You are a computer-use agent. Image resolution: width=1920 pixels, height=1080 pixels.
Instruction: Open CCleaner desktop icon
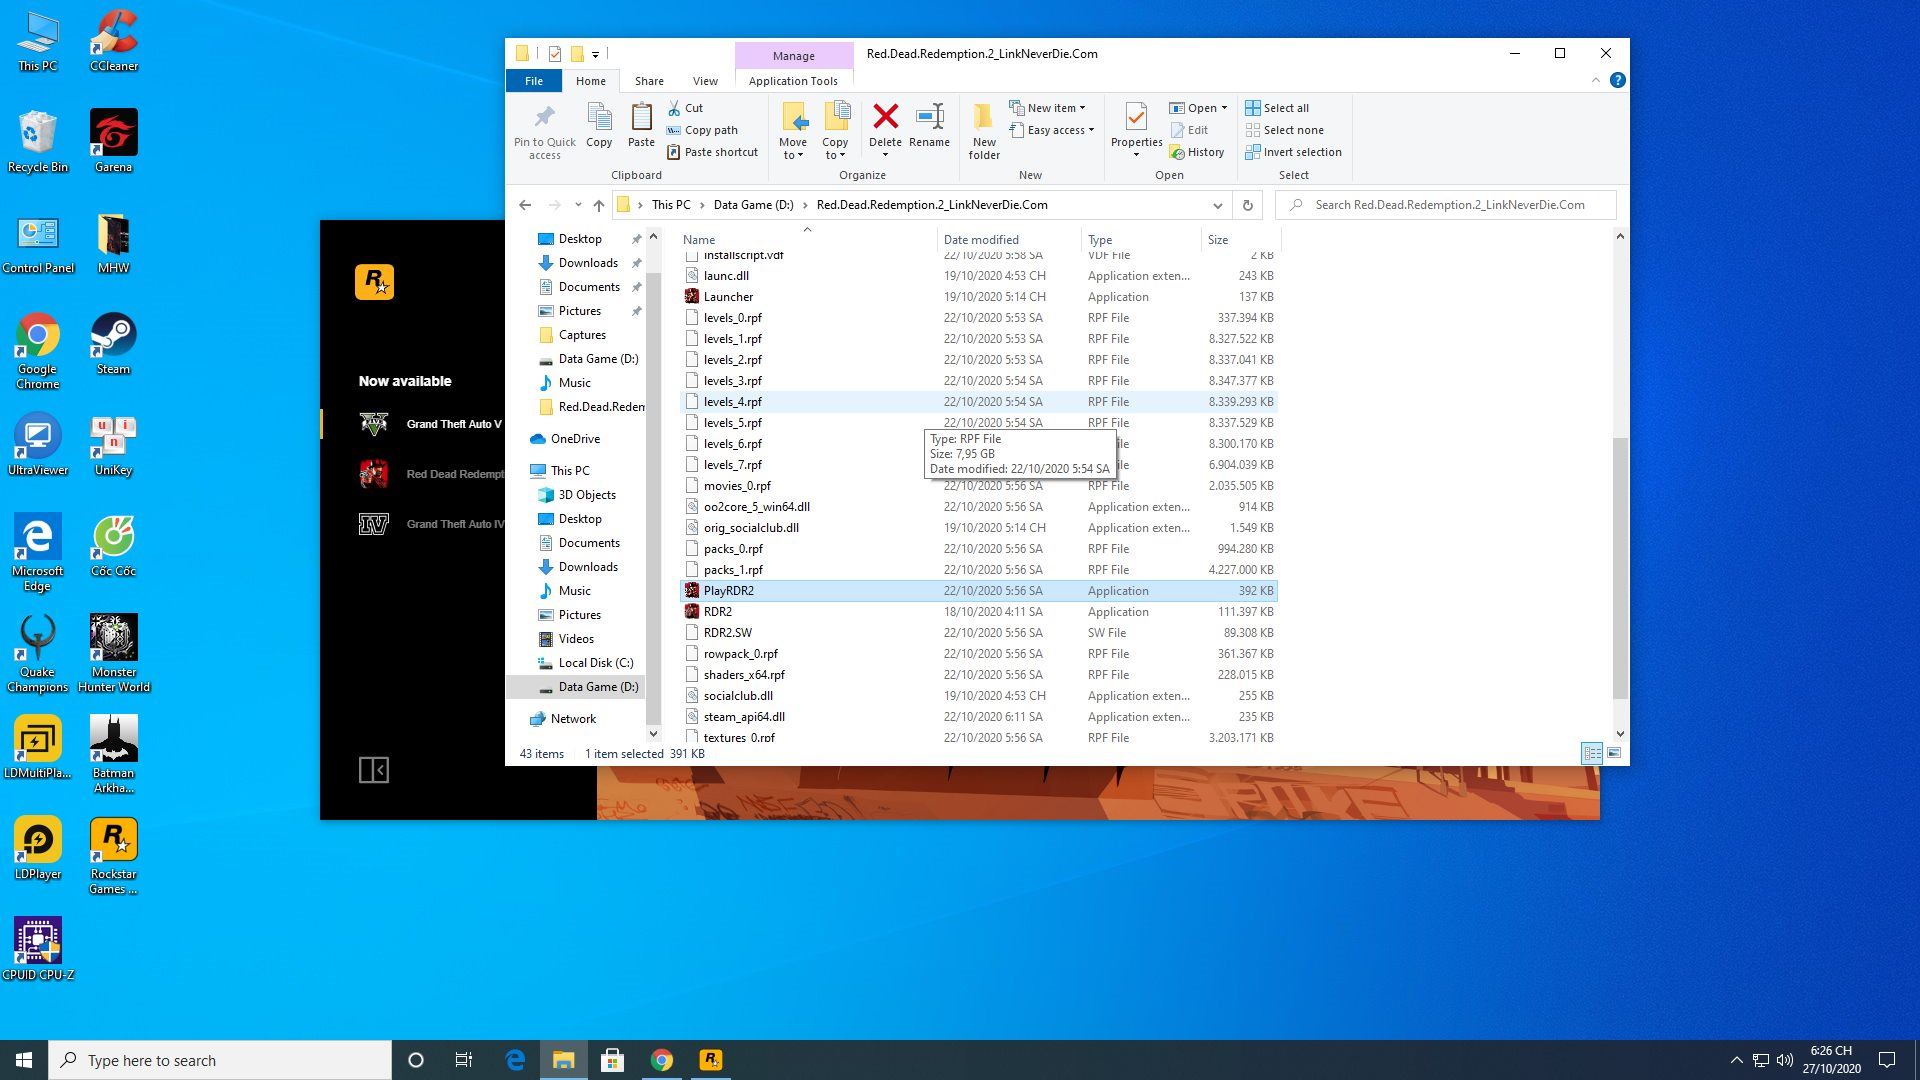coord(113,41)
